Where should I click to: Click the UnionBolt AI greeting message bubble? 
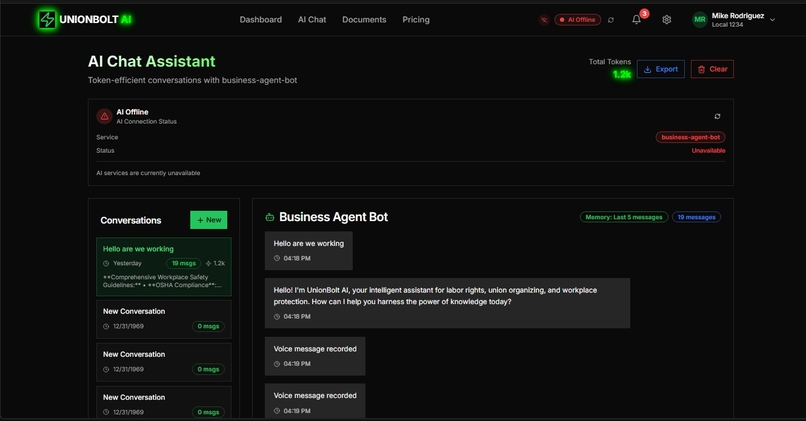pos(447,303)
